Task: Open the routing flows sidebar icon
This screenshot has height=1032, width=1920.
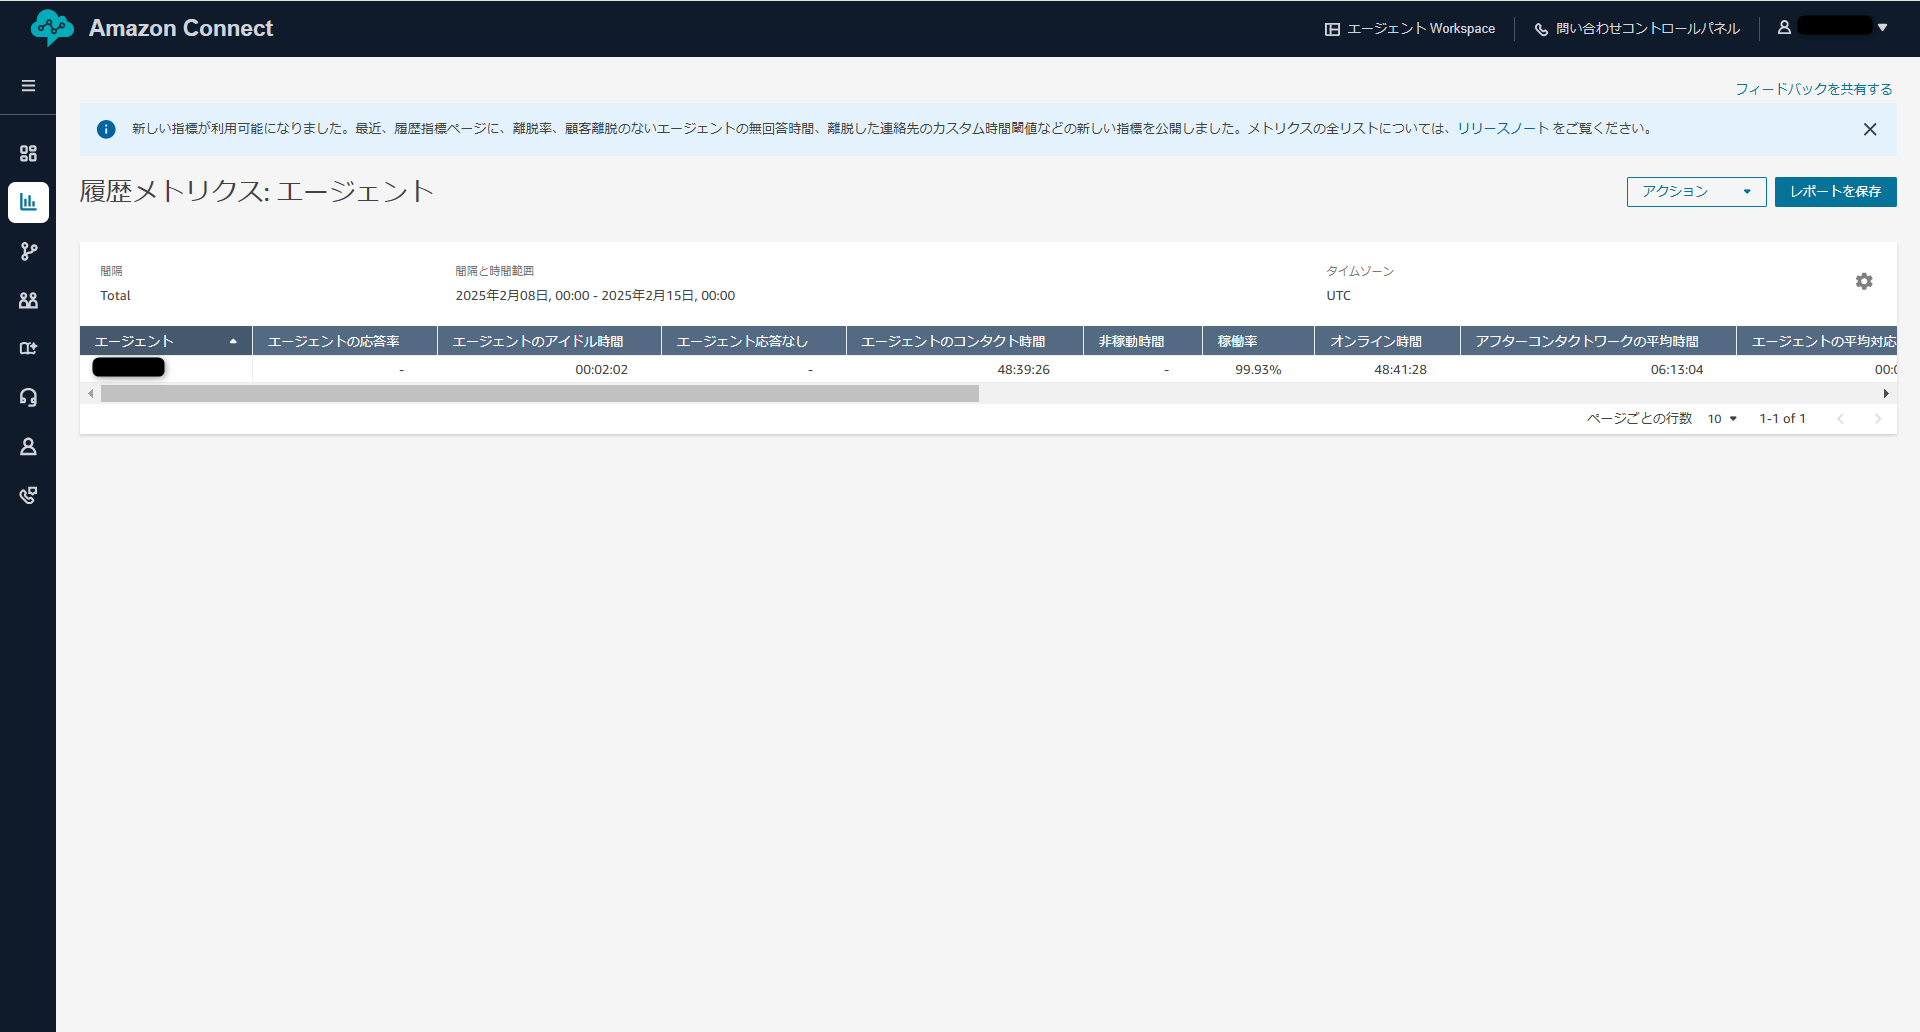Action: coord(28,251)
